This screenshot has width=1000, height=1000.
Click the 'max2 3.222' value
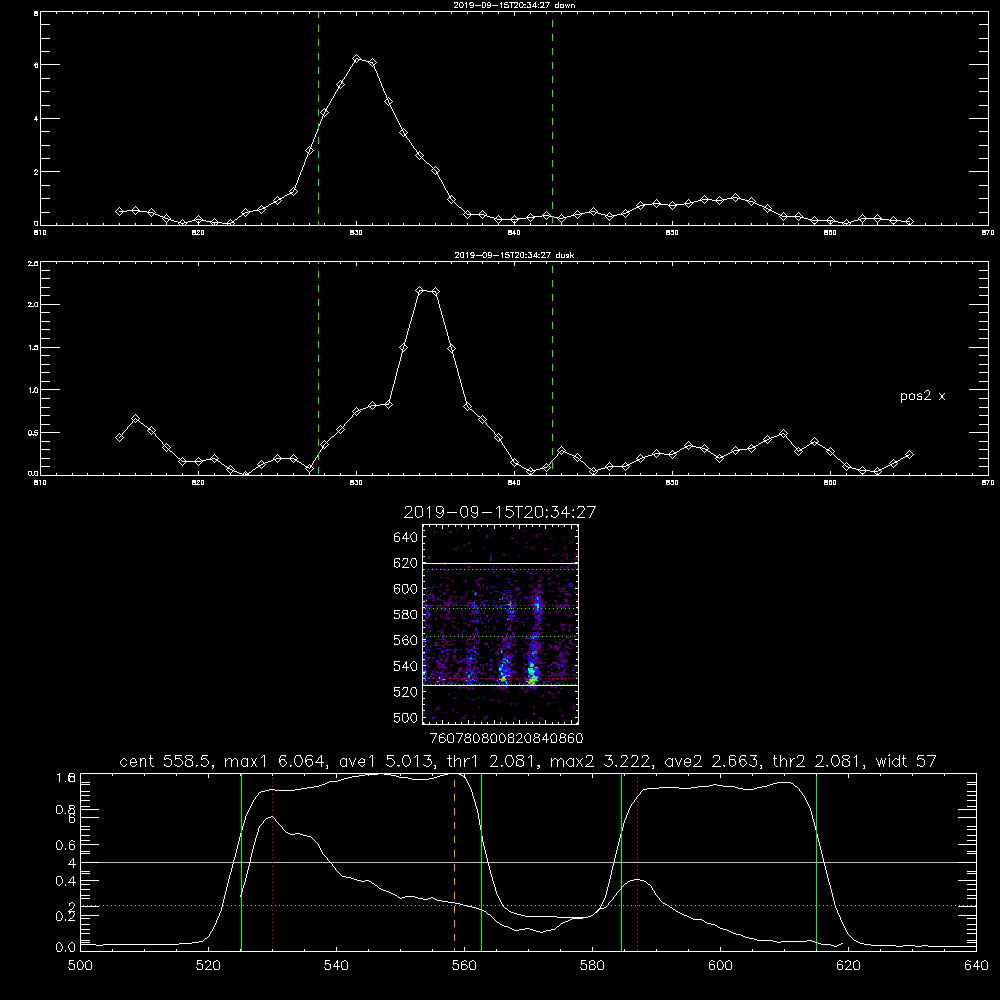tap(599, 761)
